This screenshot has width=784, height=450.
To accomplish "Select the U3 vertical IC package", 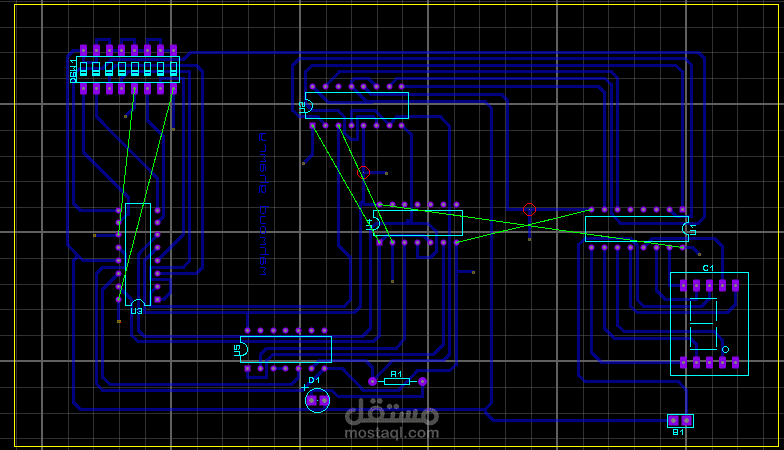I will (138, 254).
